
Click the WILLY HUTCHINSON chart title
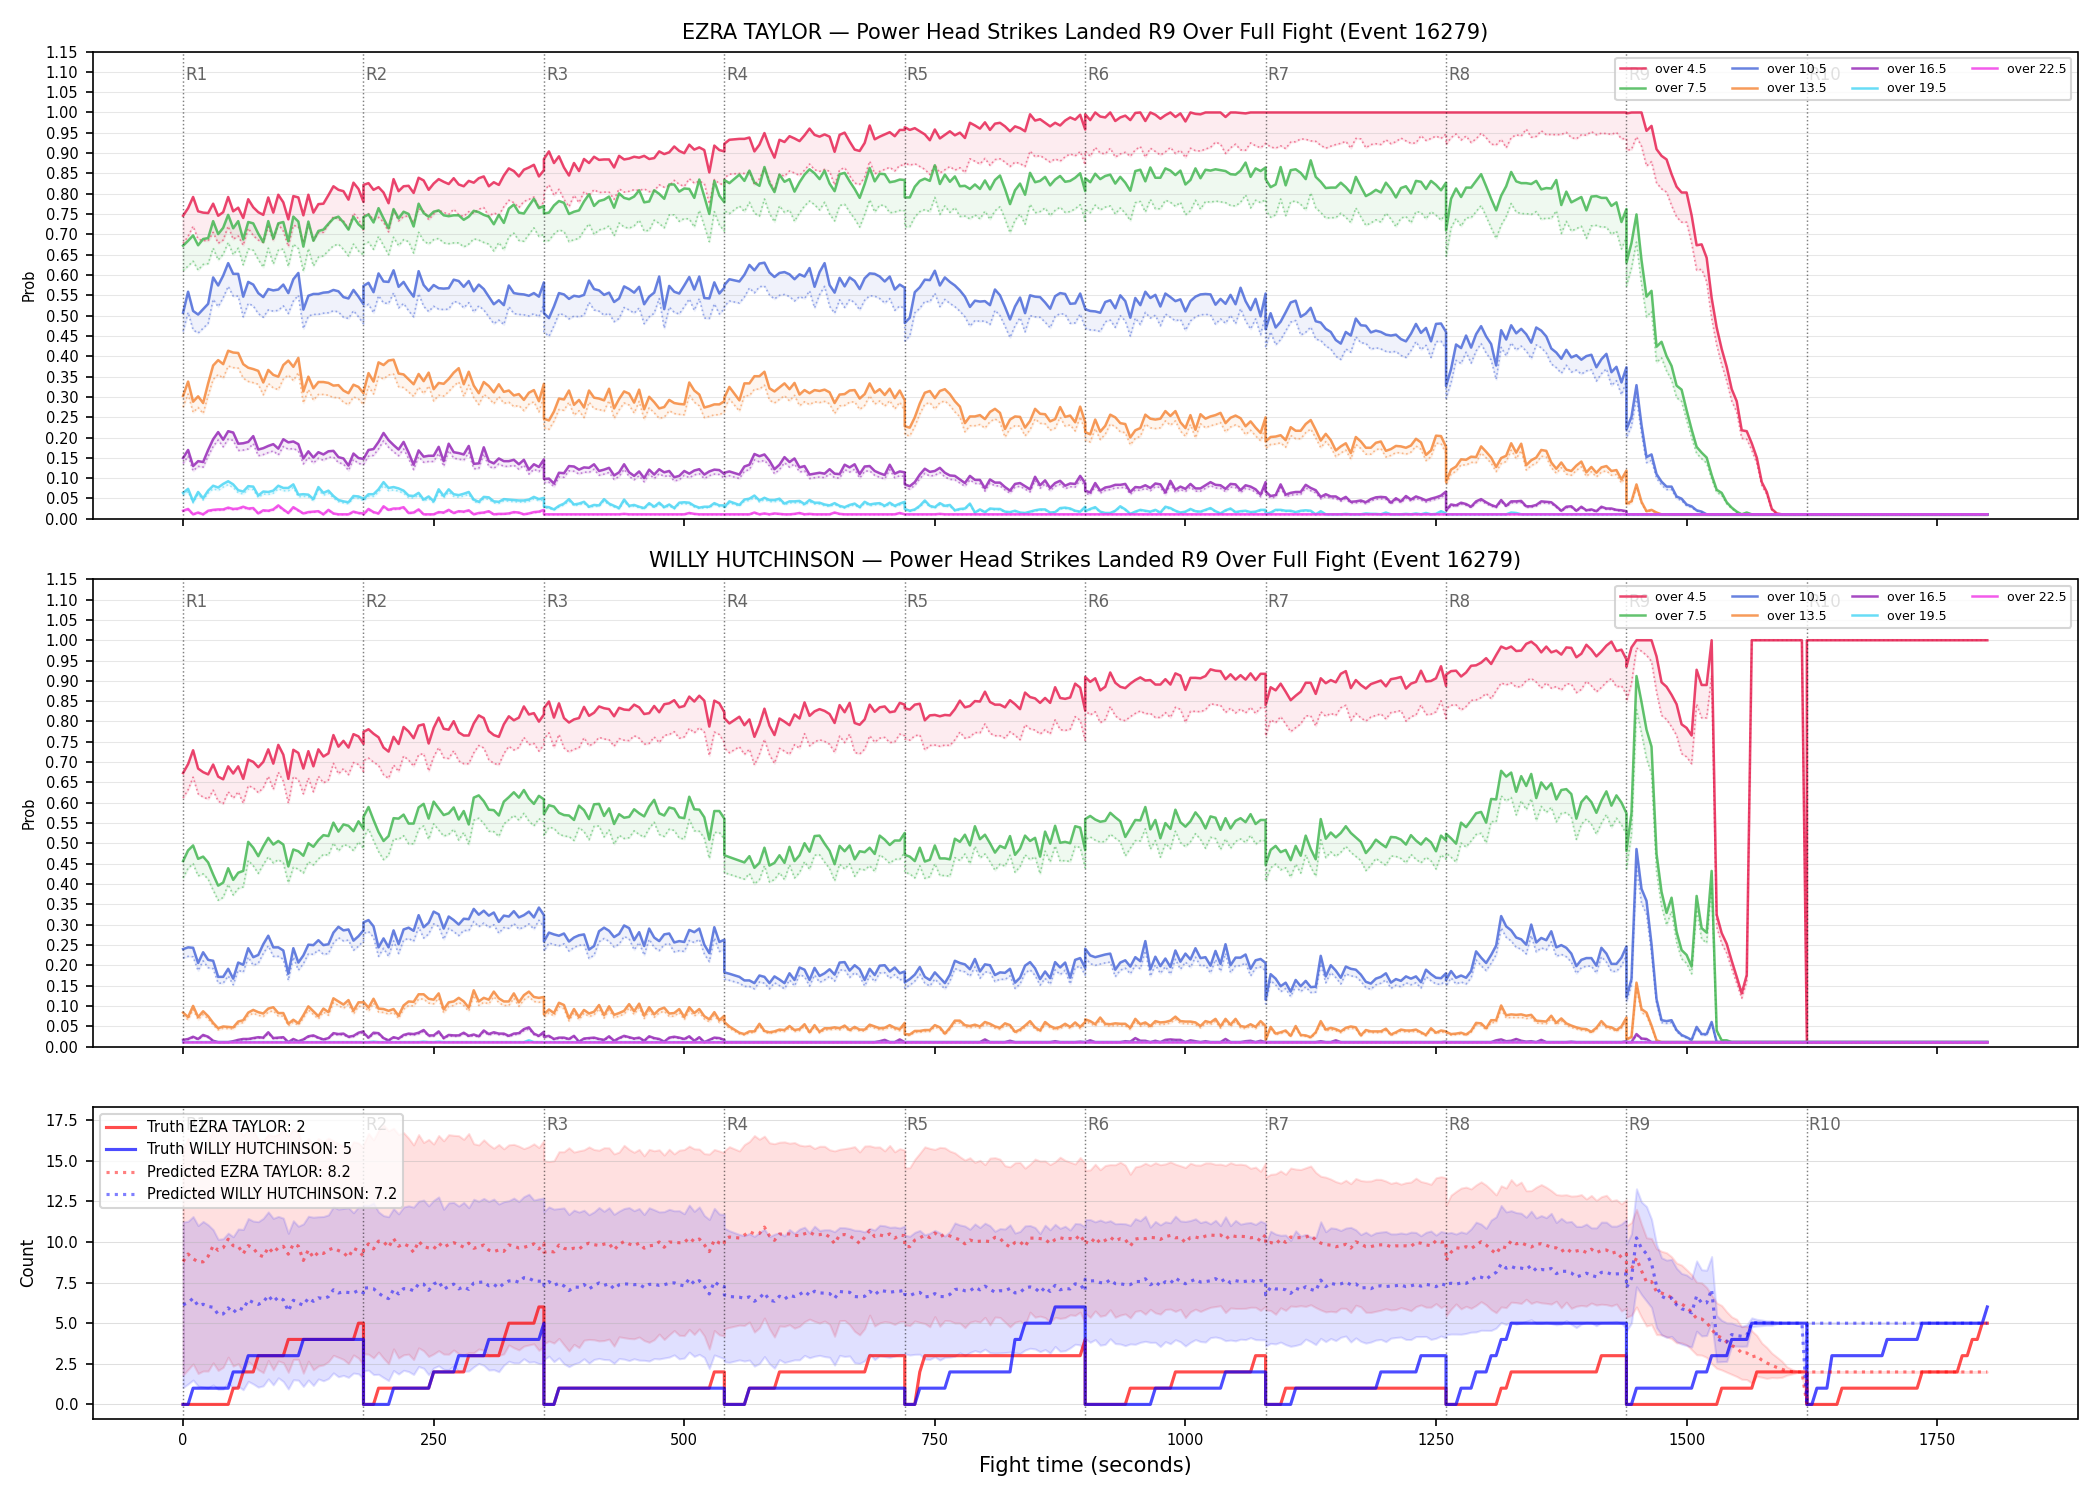click(x=1084, y=560)
